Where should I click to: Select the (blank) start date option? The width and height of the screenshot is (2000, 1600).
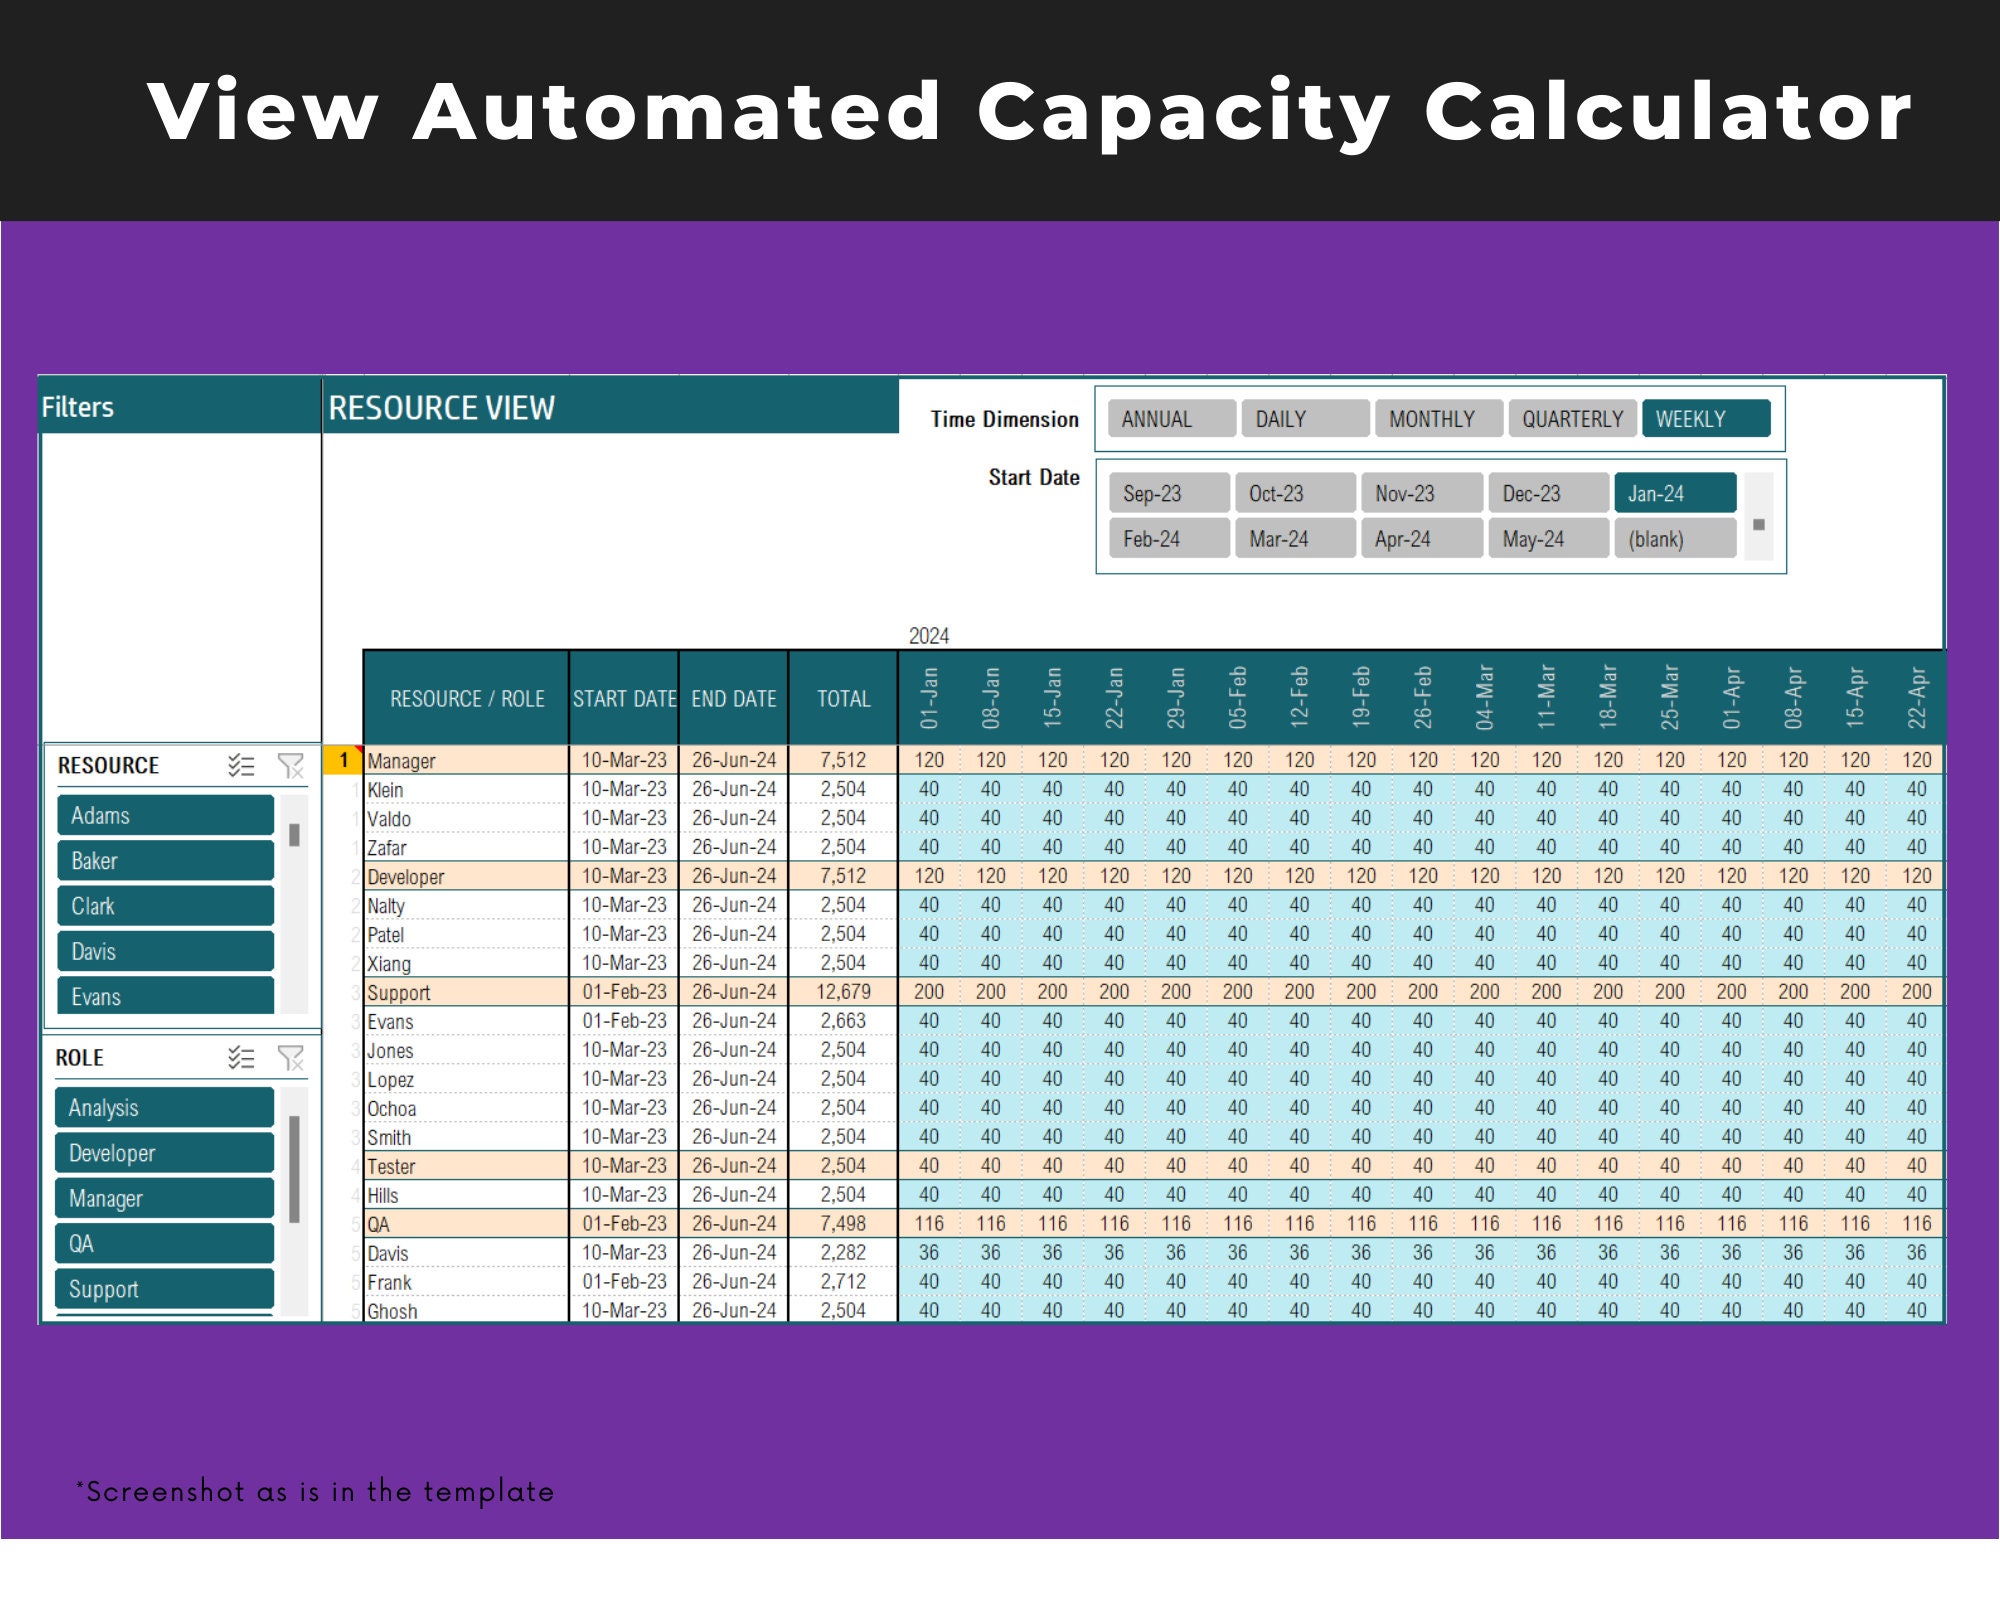[x=1675, y=539]
